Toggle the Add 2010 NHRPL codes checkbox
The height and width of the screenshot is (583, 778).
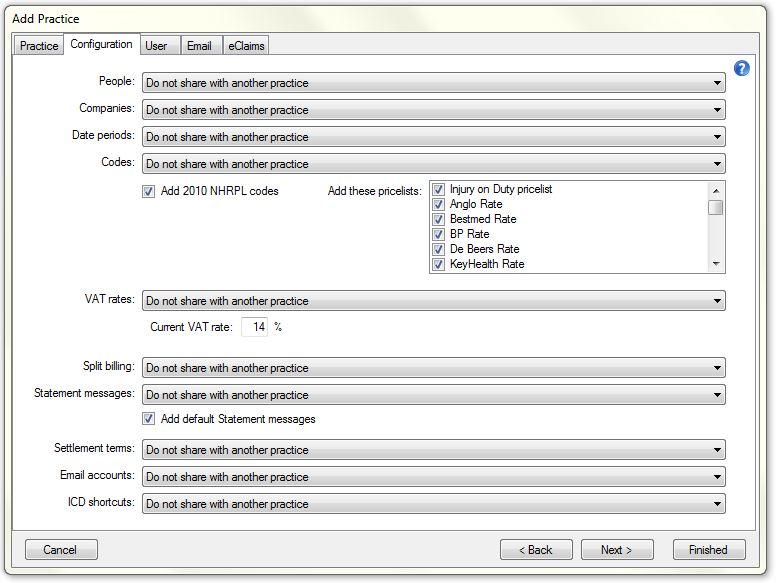pyautogui.click(x=149, y=191)
